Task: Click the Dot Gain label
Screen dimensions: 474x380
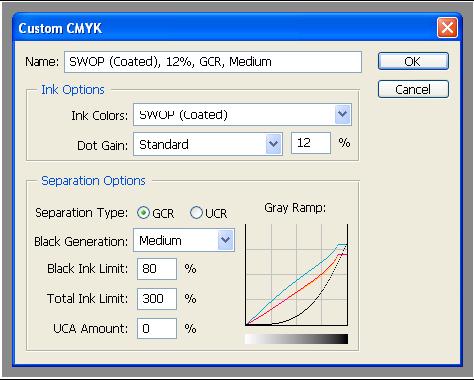Action: point(102,145)
